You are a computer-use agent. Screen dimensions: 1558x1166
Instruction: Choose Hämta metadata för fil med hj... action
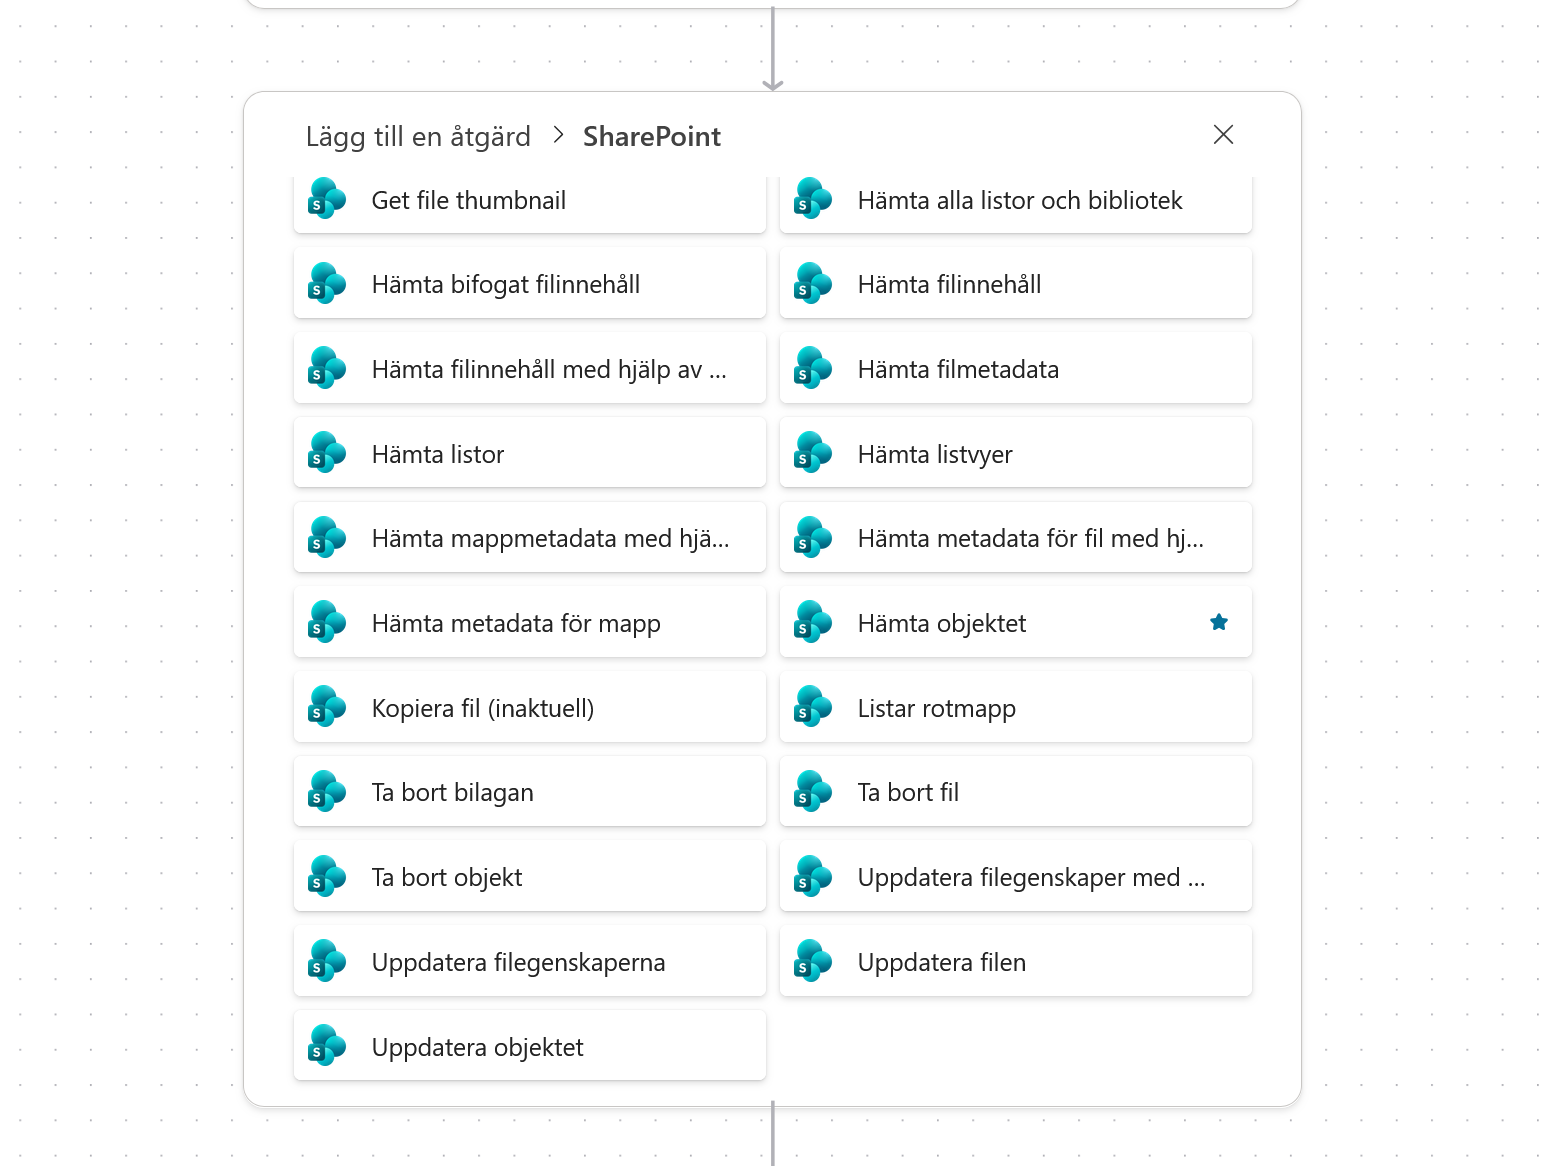1016,538
